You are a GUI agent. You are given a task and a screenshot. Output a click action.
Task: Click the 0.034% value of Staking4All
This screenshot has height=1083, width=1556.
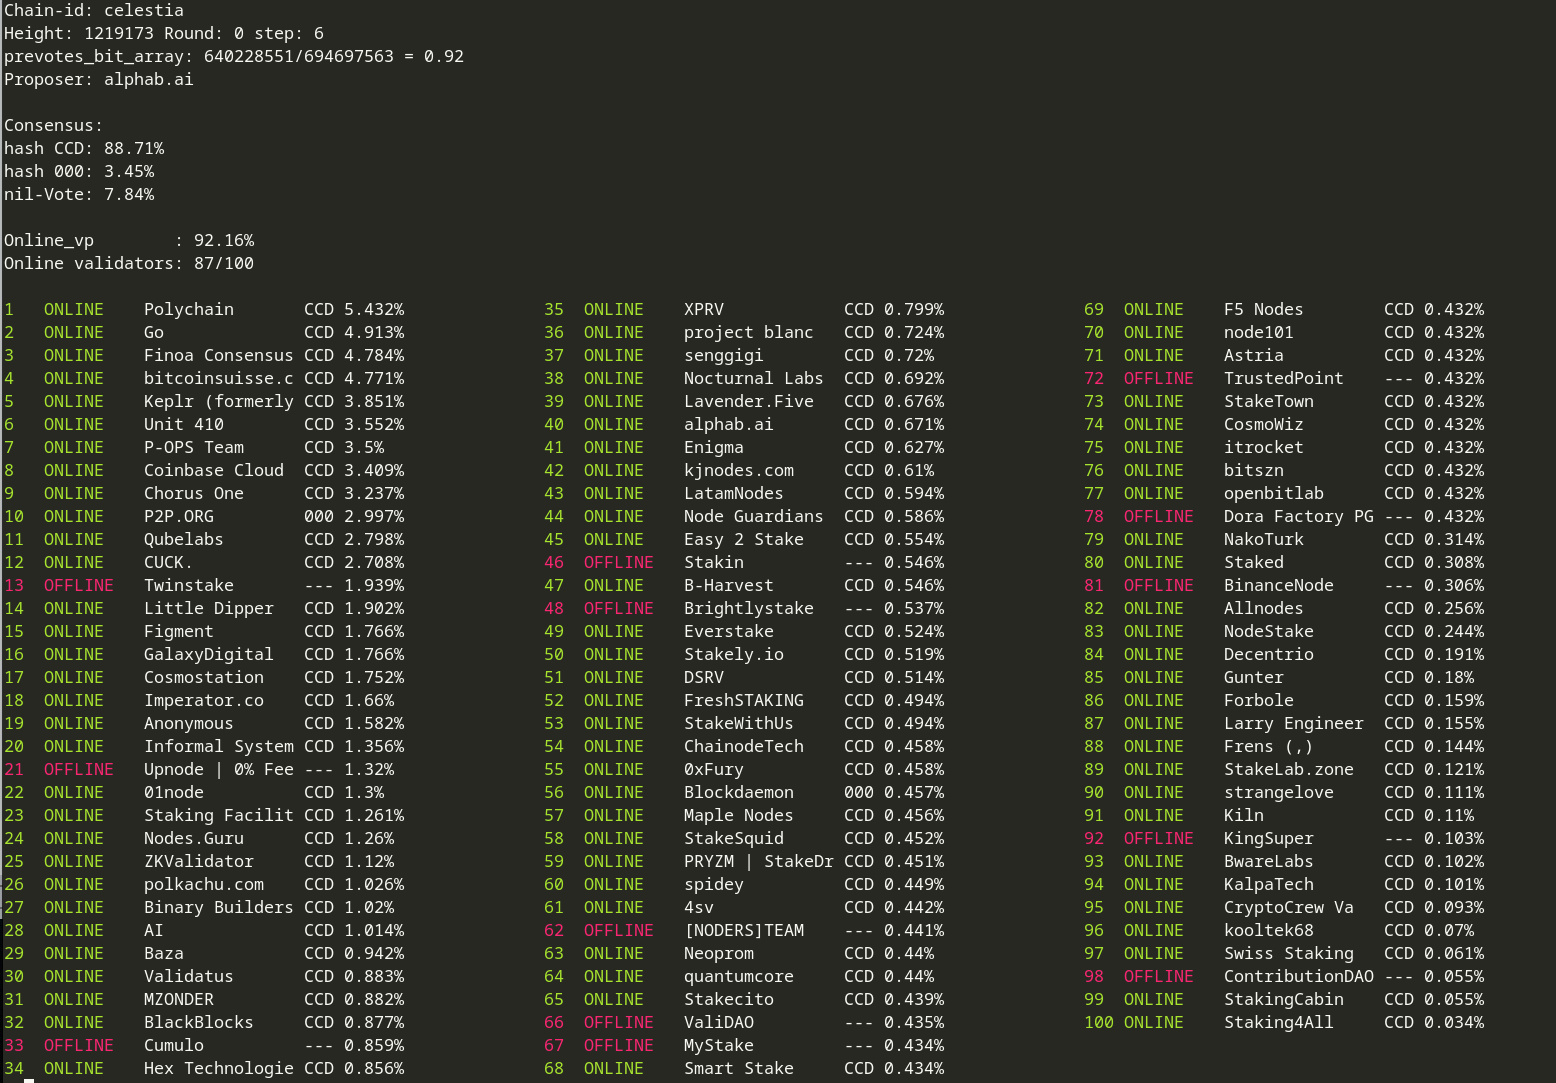(x=1454, y=1022)
